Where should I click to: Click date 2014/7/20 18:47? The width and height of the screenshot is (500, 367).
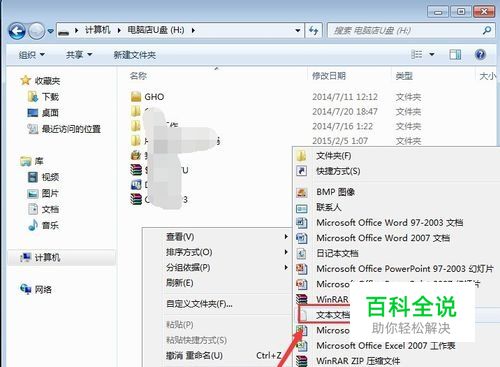(345, 112)
